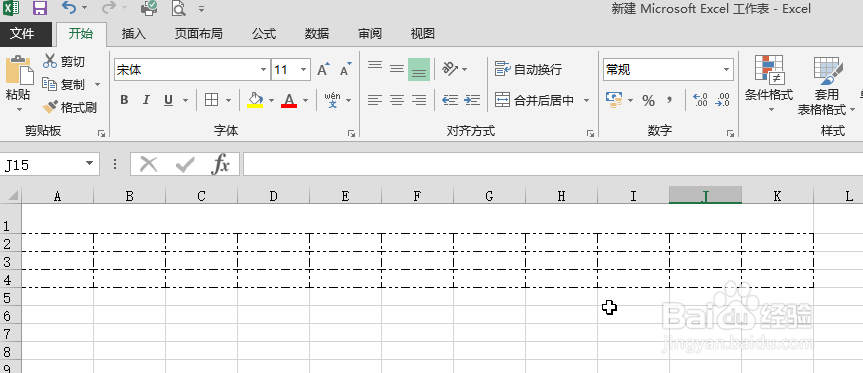
Task: Open the font color dropdown arrow
Action: coord(305,101)
